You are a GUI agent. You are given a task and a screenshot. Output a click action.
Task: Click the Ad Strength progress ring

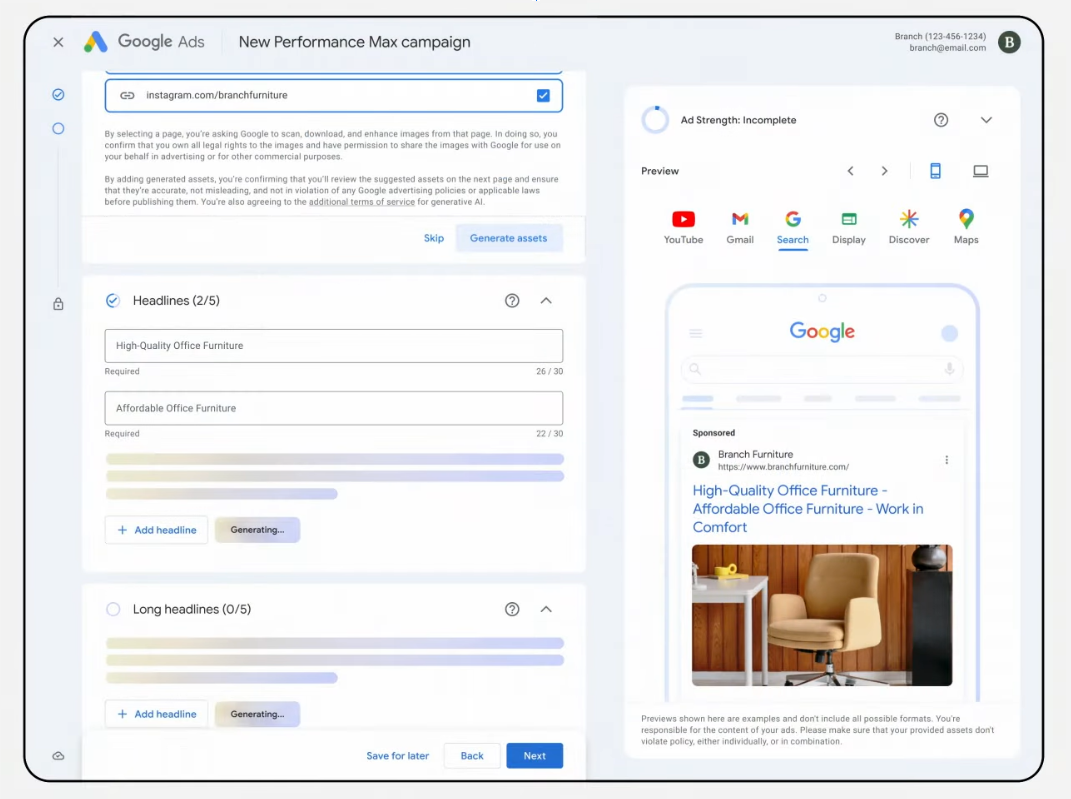coord(655,120)
